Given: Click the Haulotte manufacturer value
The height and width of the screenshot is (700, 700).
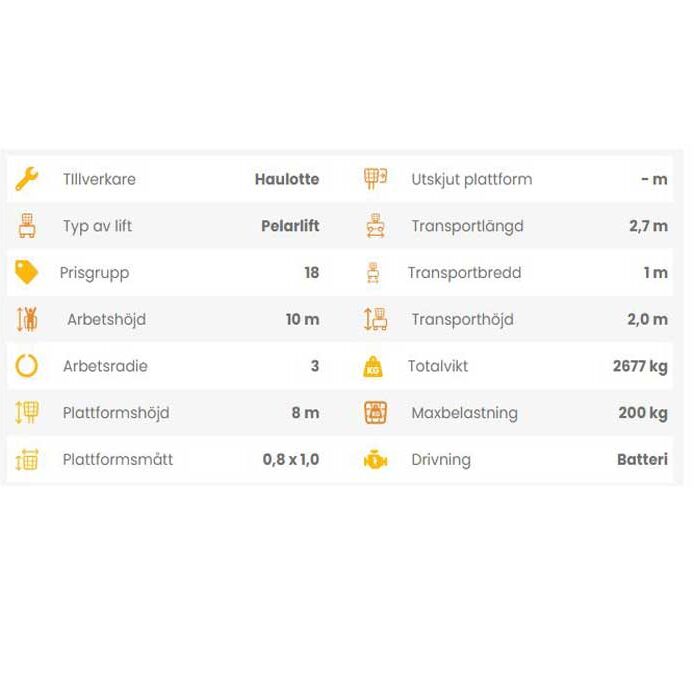Looking at the screenshot, I should click(287, 180).
